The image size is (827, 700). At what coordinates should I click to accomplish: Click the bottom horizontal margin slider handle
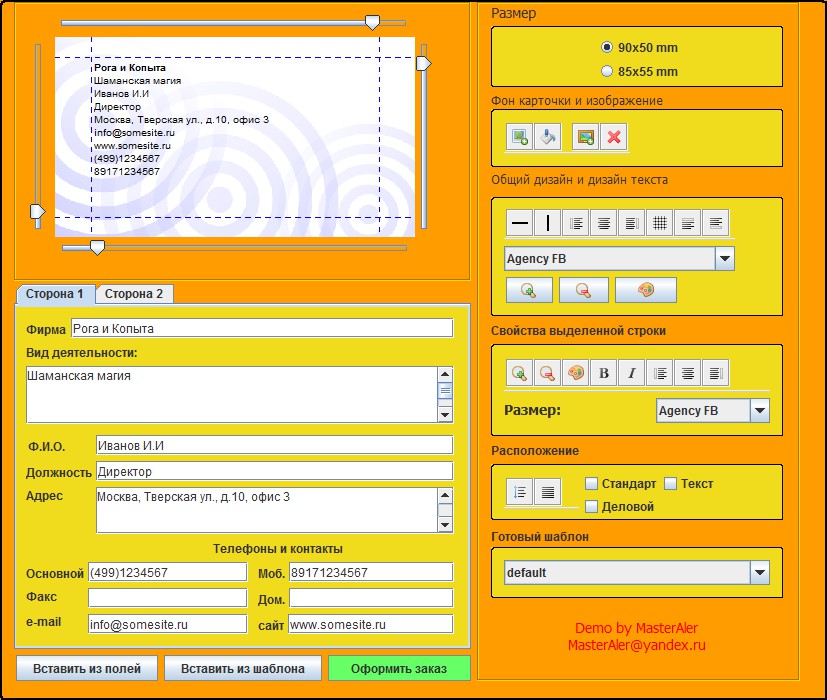pos(98,247)
